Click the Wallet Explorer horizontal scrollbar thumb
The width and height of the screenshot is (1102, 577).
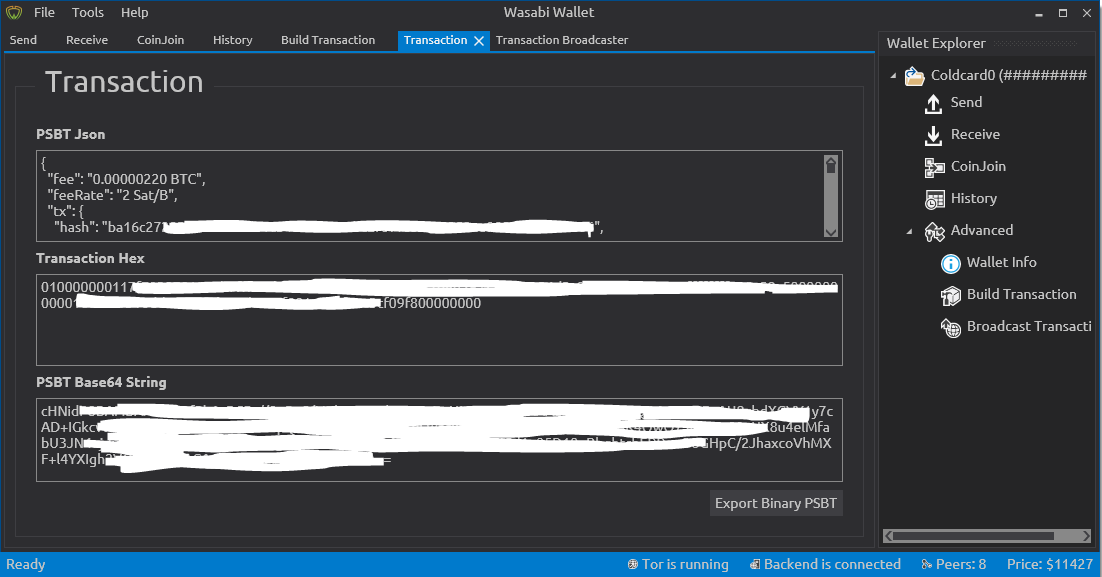click(973, 536)
